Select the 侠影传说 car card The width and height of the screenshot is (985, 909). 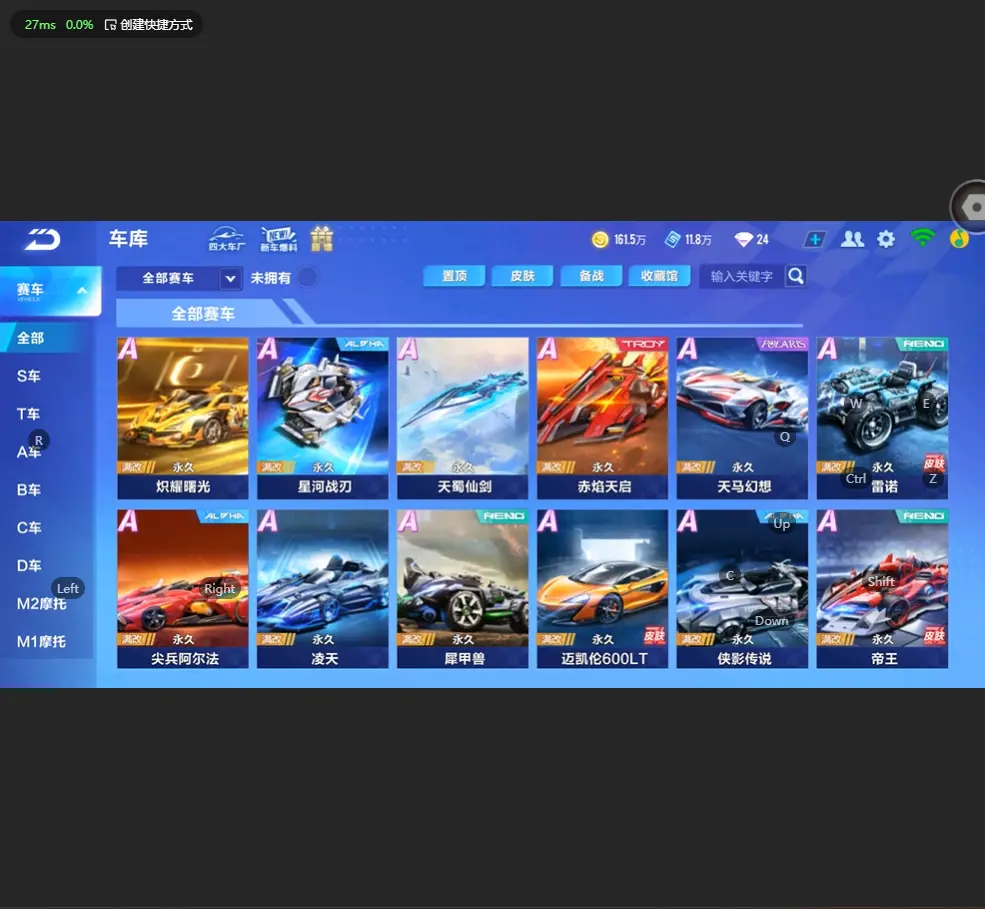[743, 589]
